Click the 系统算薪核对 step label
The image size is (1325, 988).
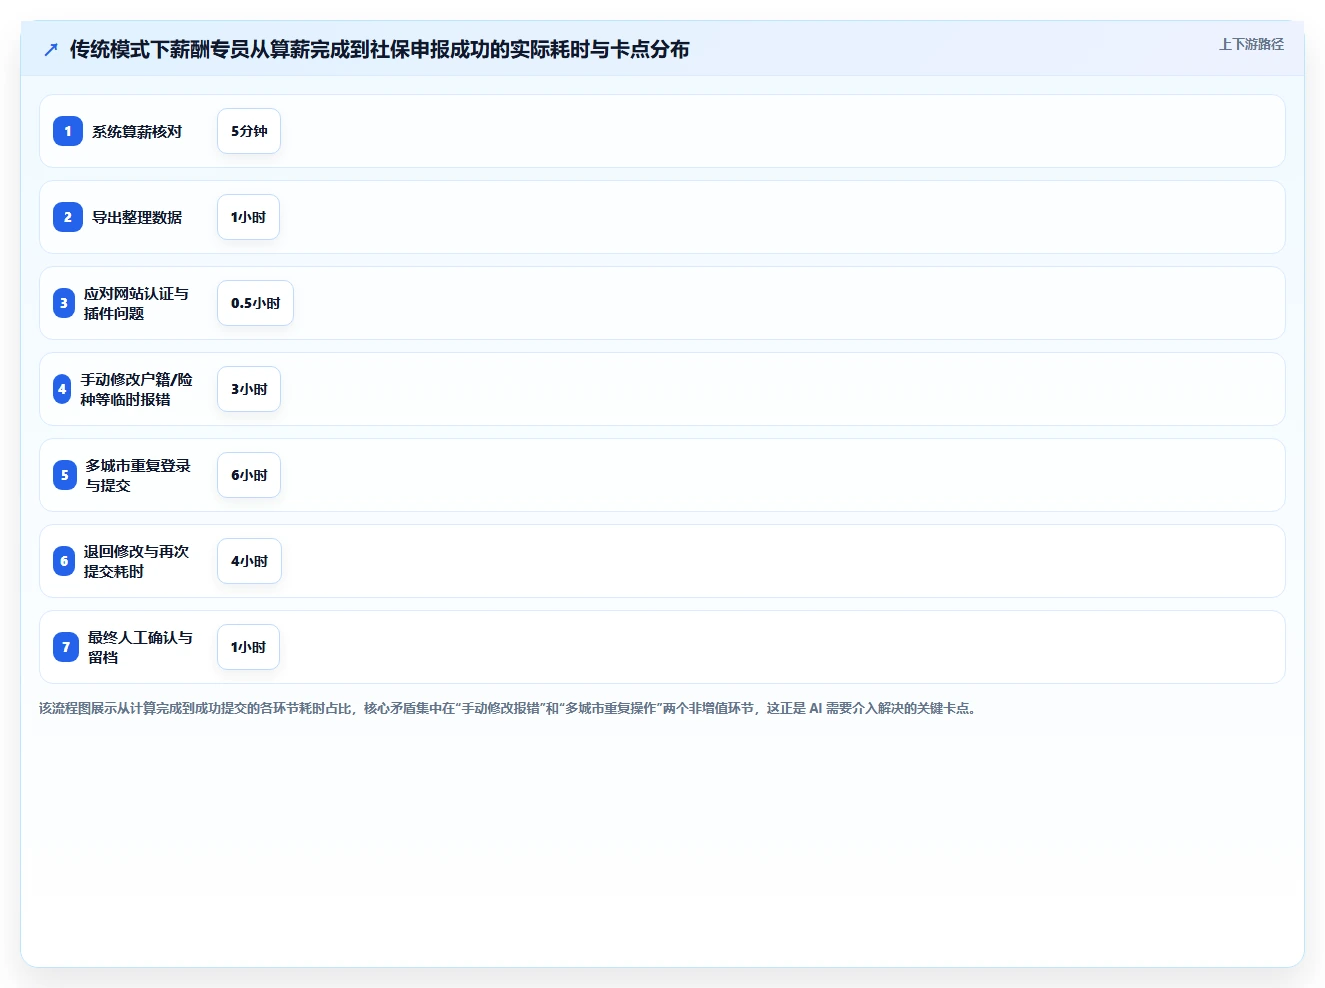tap(137, 131)
